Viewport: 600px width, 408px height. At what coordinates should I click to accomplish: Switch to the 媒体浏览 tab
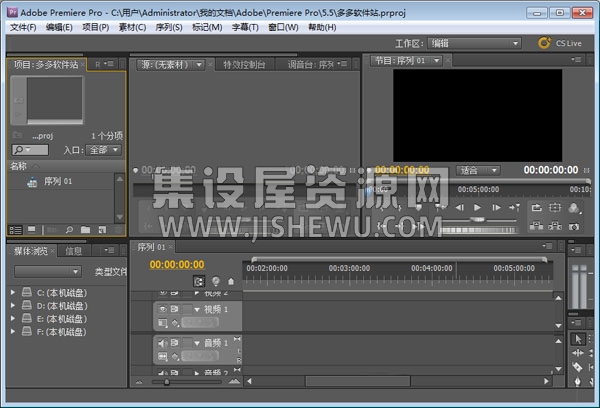click(x=31, y=251)
